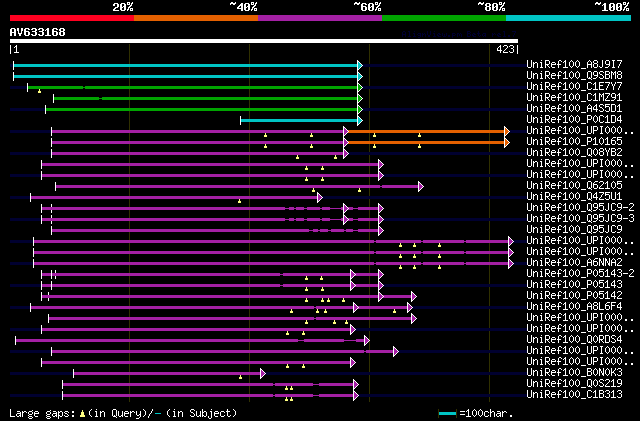Select the AV633168 query title
This screenshot has width=640, height=421.
38,32
